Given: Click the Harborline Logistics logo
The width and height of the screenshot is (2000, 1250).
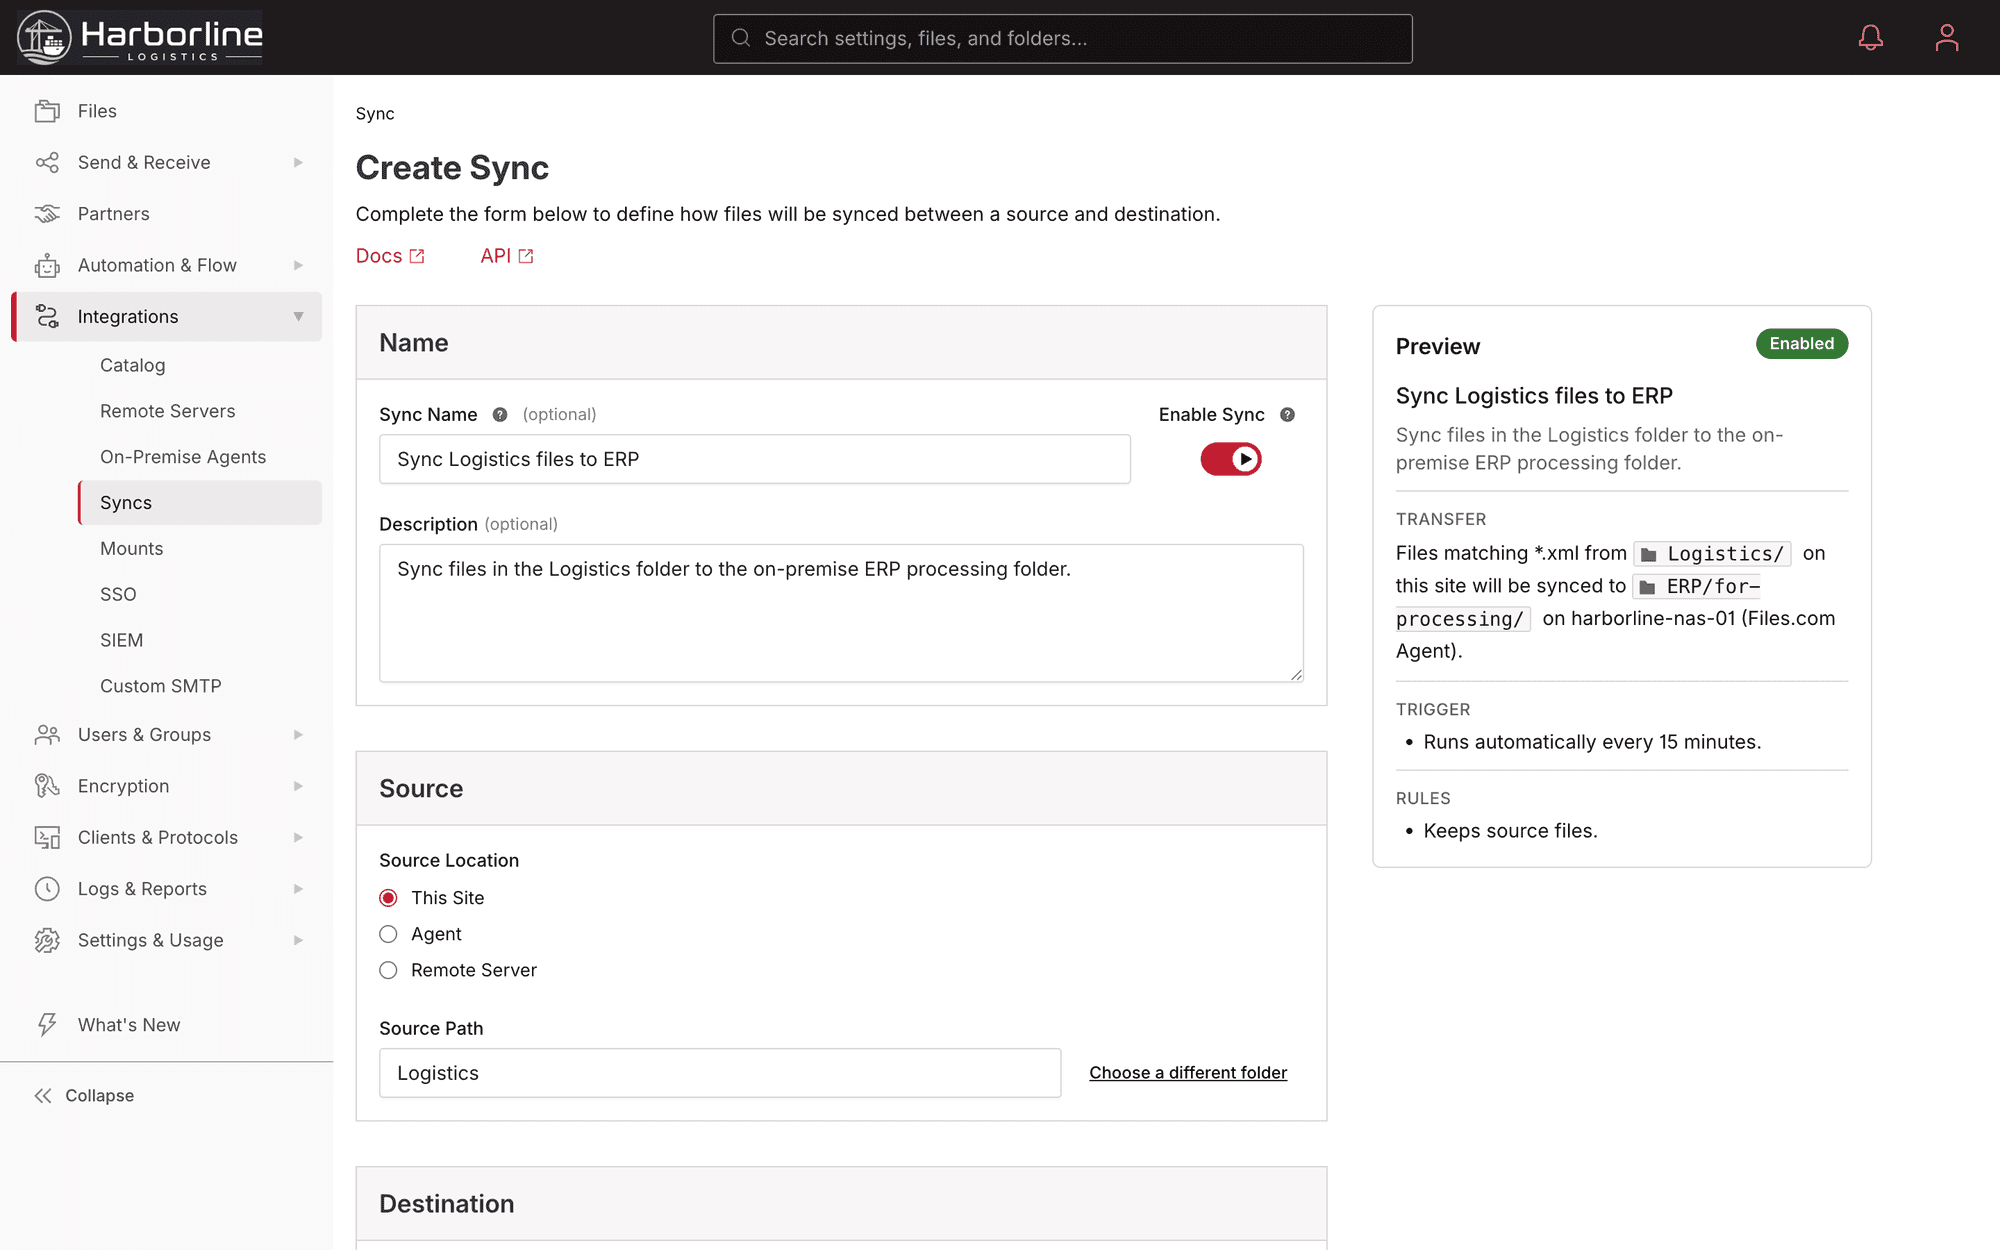Looking at the screenshot, I should (x=140, y=37).
